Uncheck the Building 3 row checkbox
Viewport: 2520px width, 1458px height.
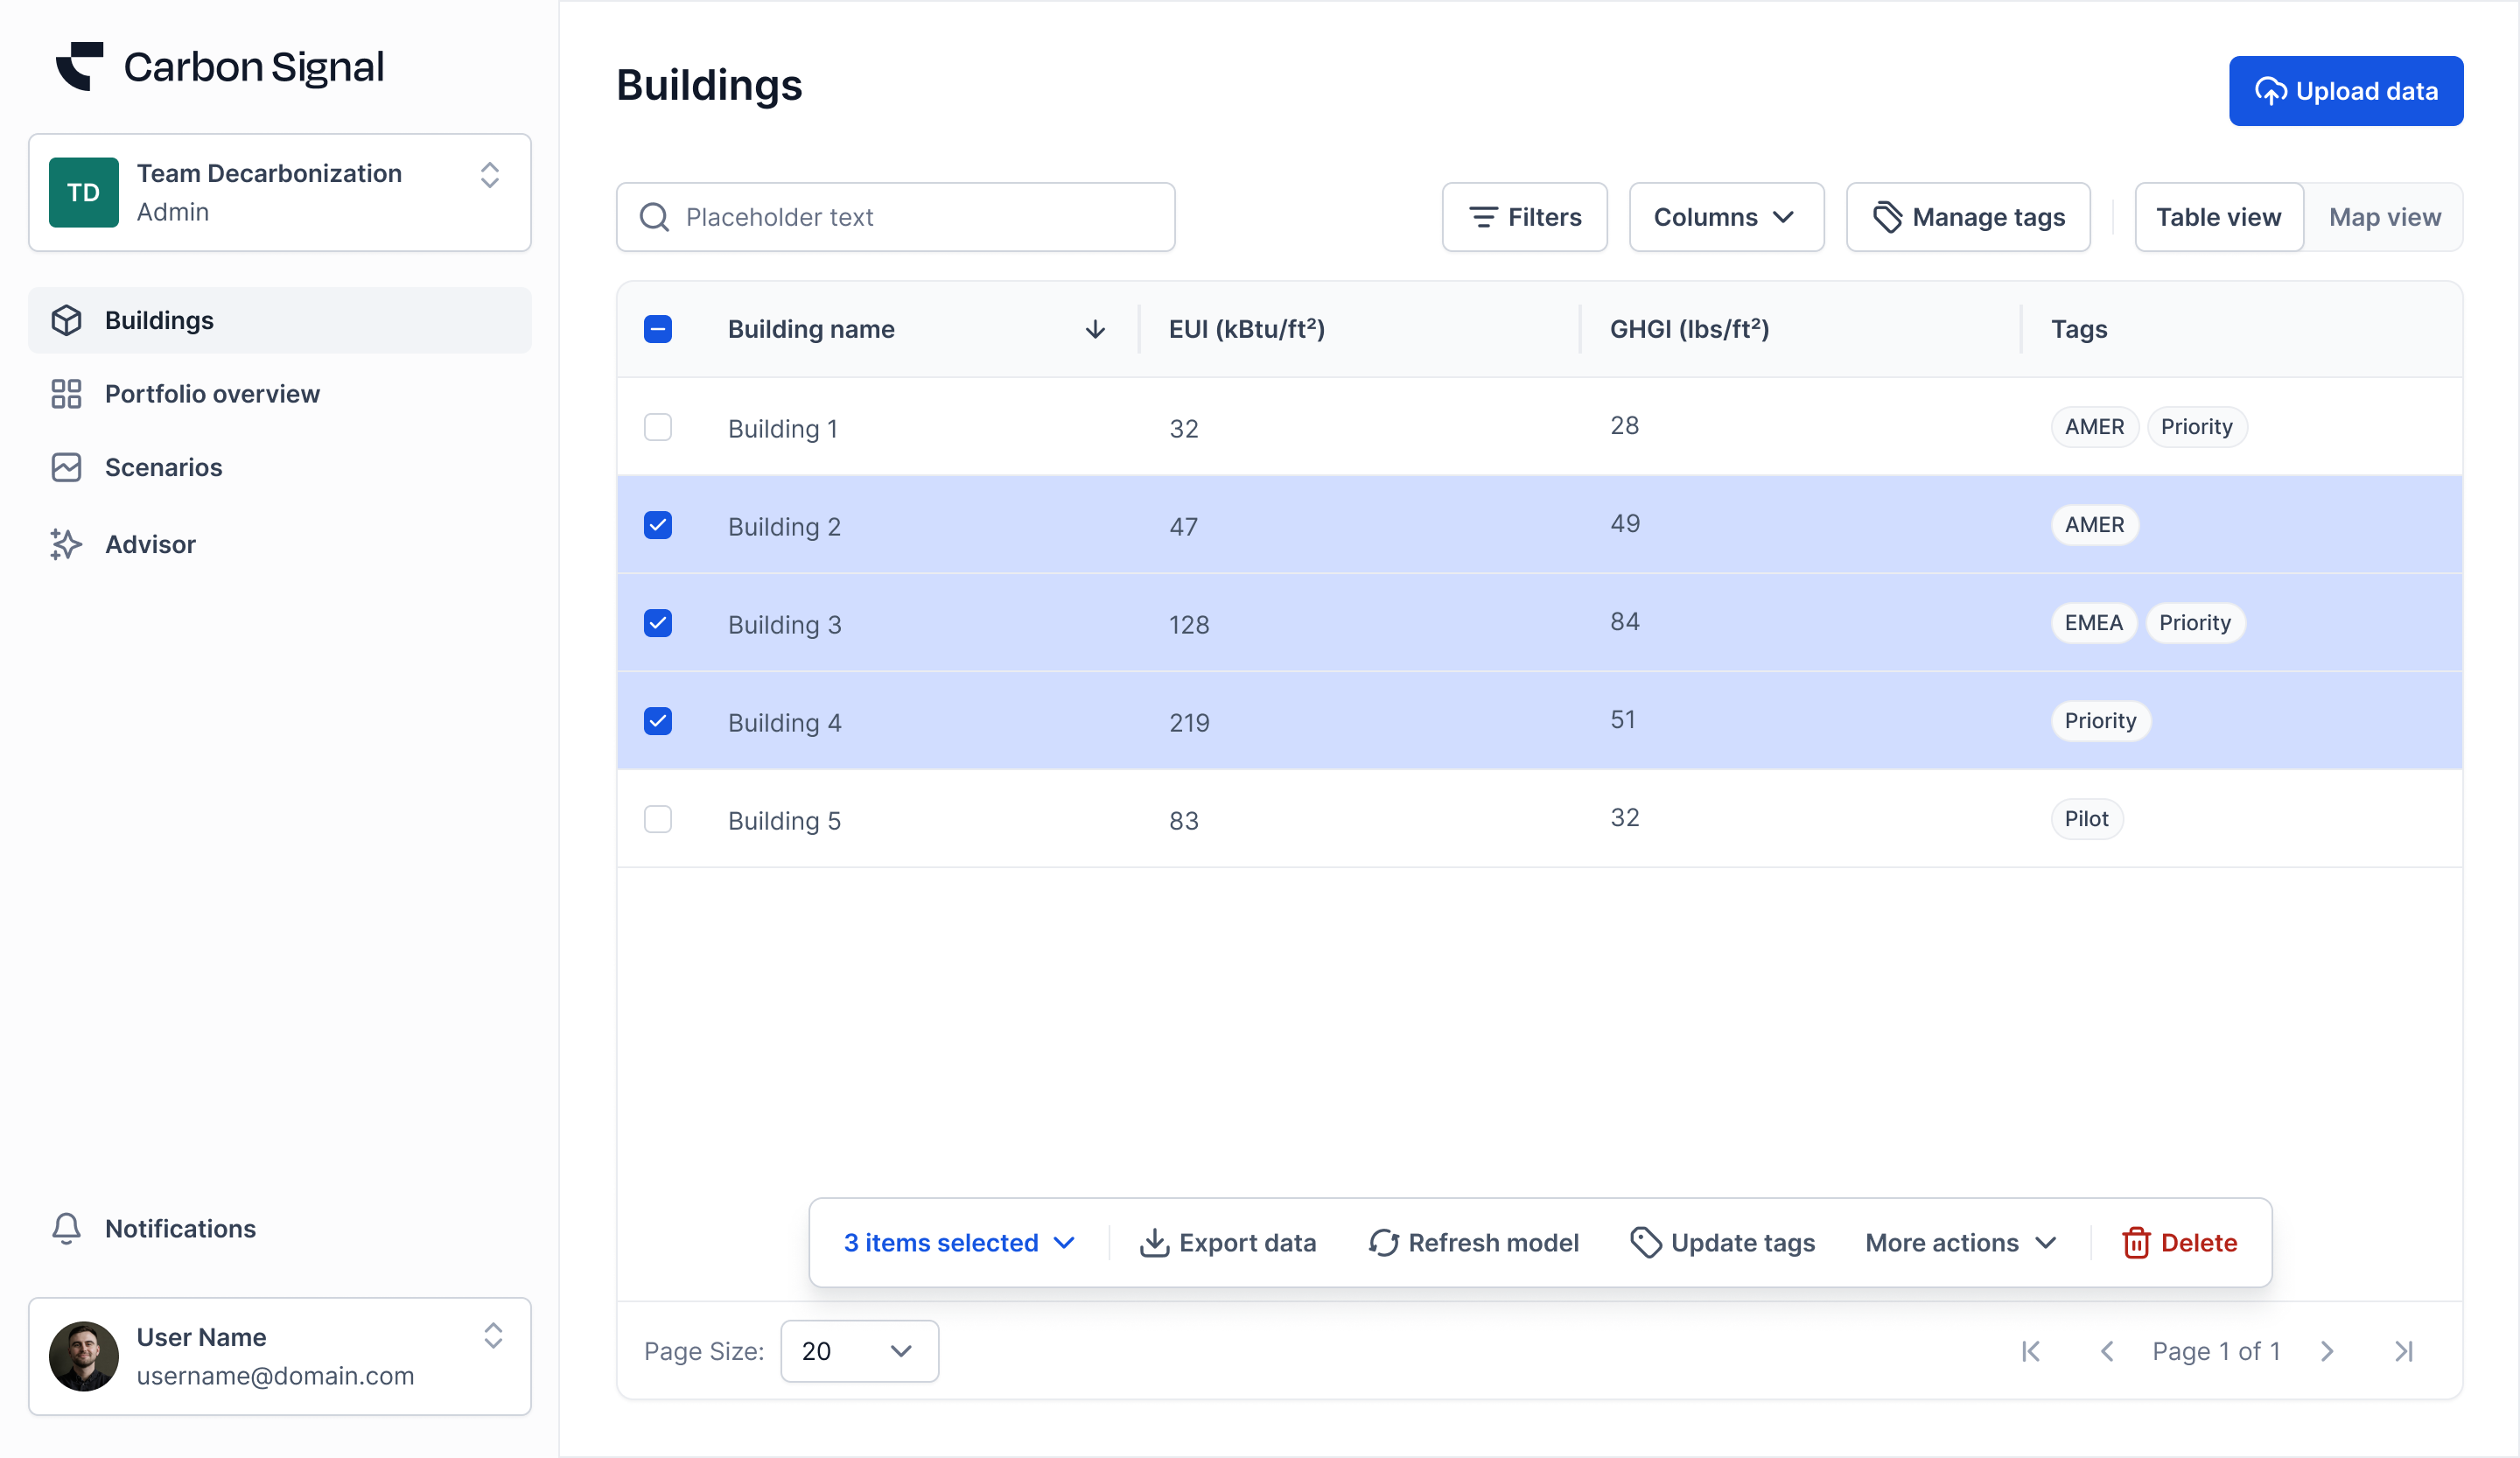[x=658, y=624]
